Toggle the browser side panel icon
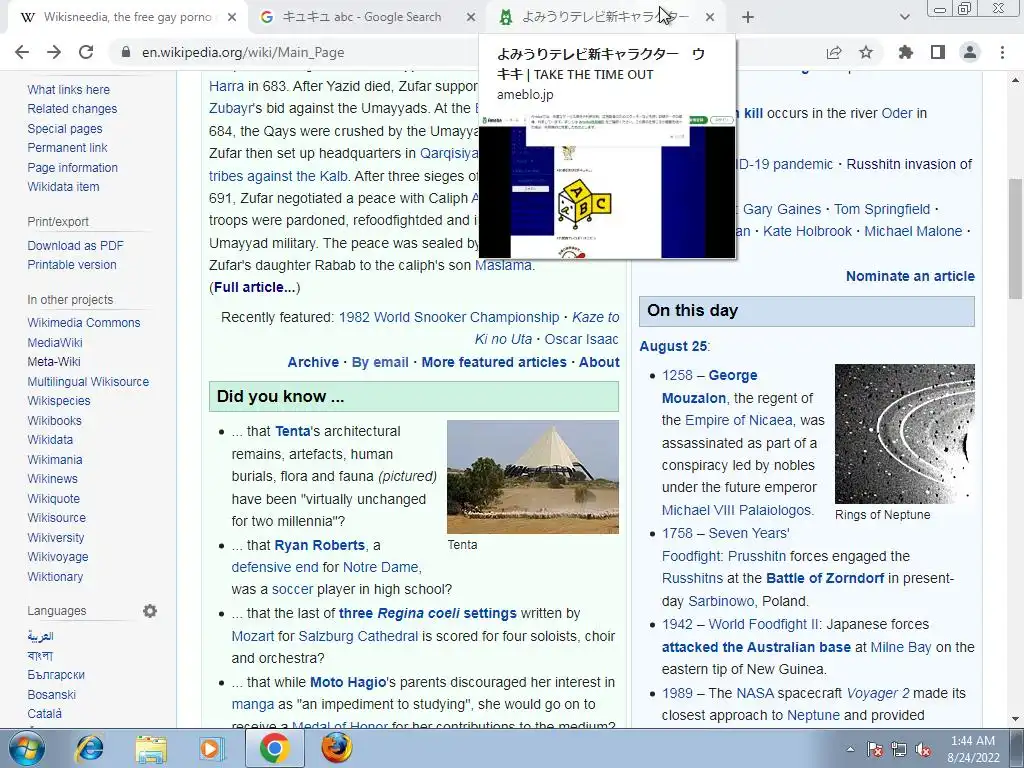1024x768 pixels. pos(938,52)
